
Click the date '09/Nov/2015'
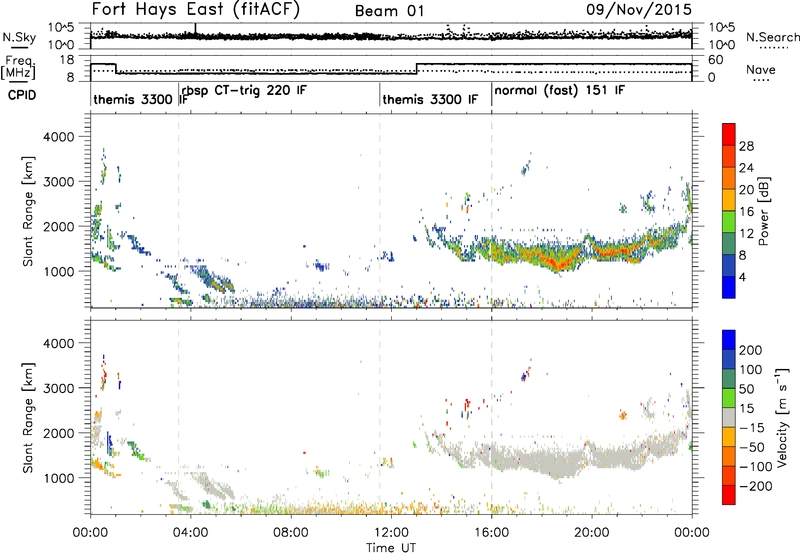tap(639, 10)
